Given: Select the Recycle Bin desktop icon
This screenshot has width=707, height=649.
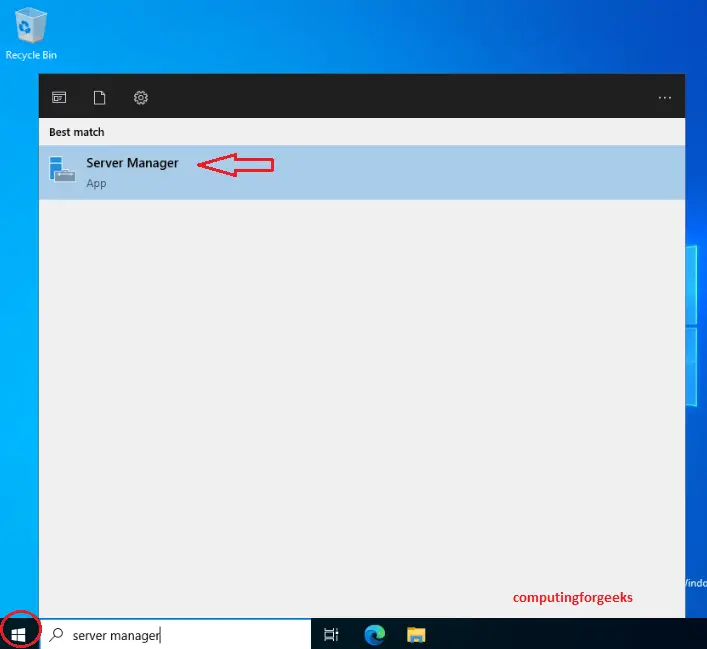Looking at the screenshot, I should 31,34.
